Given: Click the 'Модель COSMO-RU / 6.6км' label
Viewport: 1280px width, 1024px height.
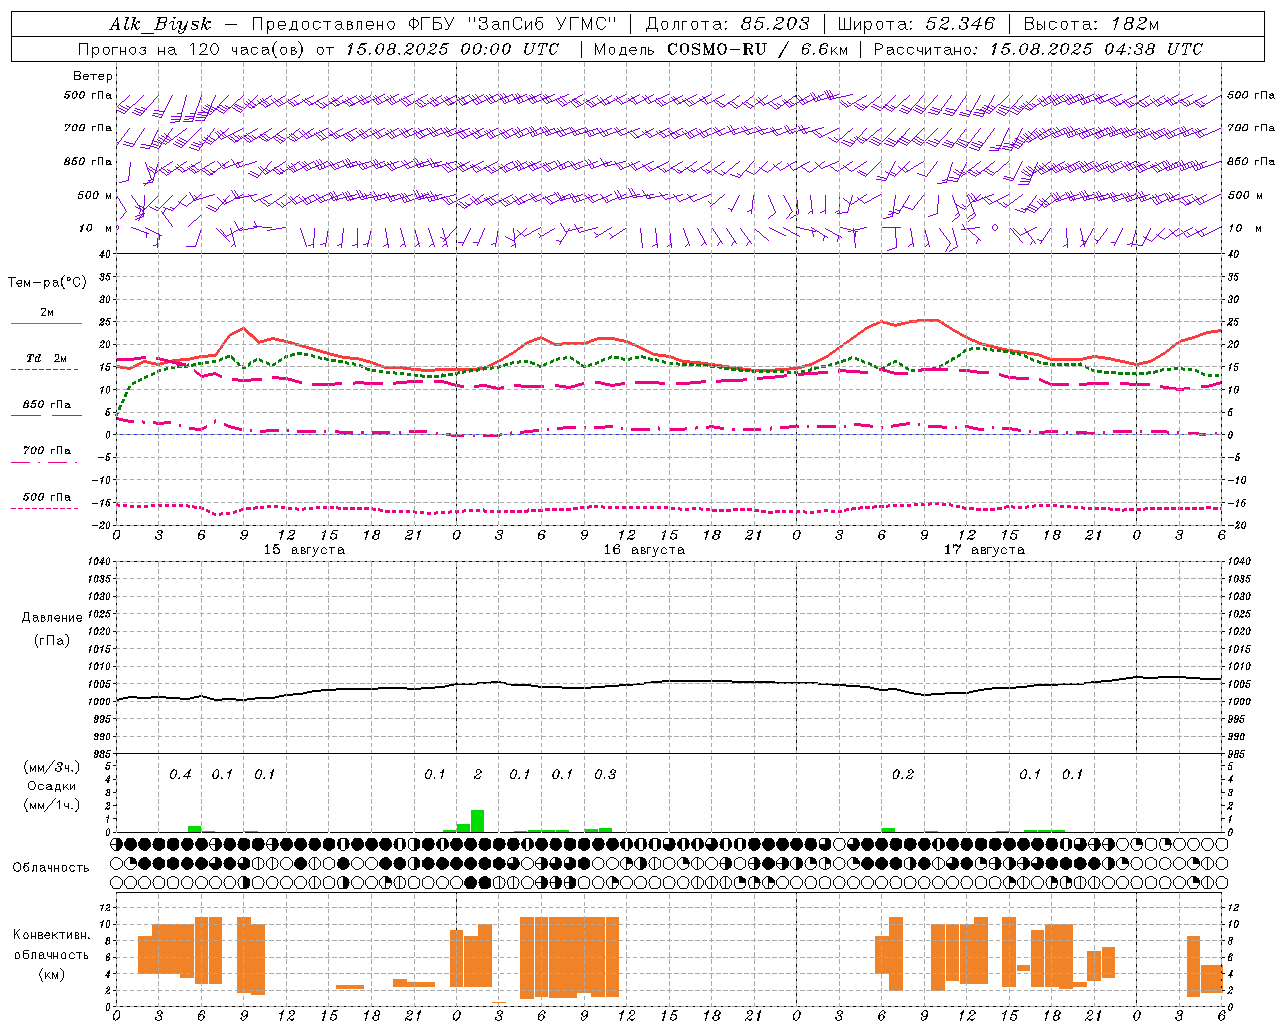Looking at the screenshot, I should point(720,49).
